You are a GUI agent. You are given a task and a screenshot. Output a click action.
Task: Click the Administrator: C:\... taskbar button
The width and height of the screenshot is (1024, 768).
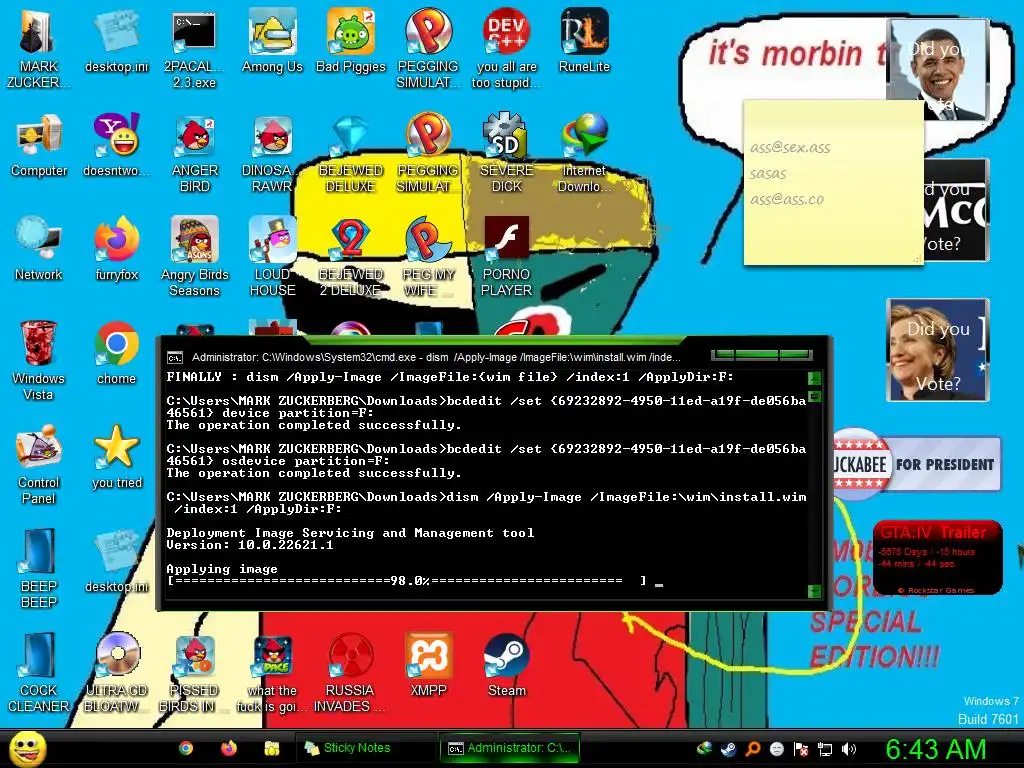click(510, 748)
